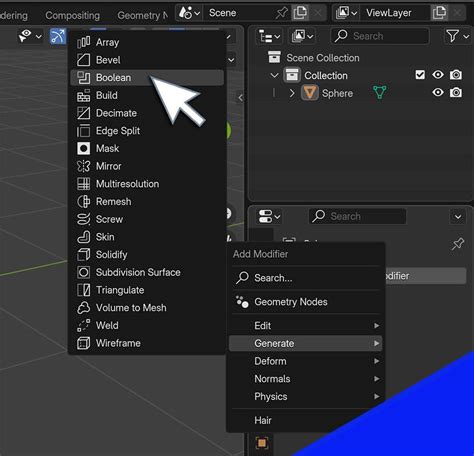
Task: Click the green mesh data icon beside Sphere
Action: tap(379, 92)
